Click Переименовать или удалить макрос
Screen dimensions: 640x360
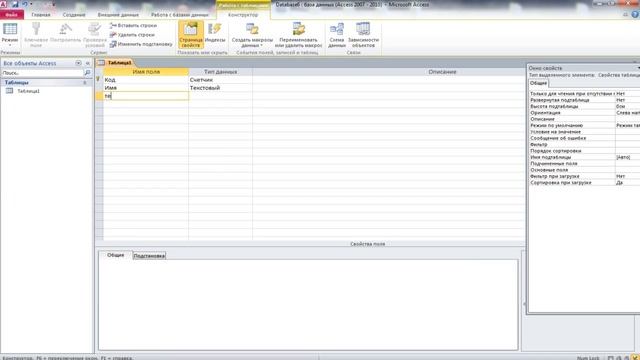298,35
